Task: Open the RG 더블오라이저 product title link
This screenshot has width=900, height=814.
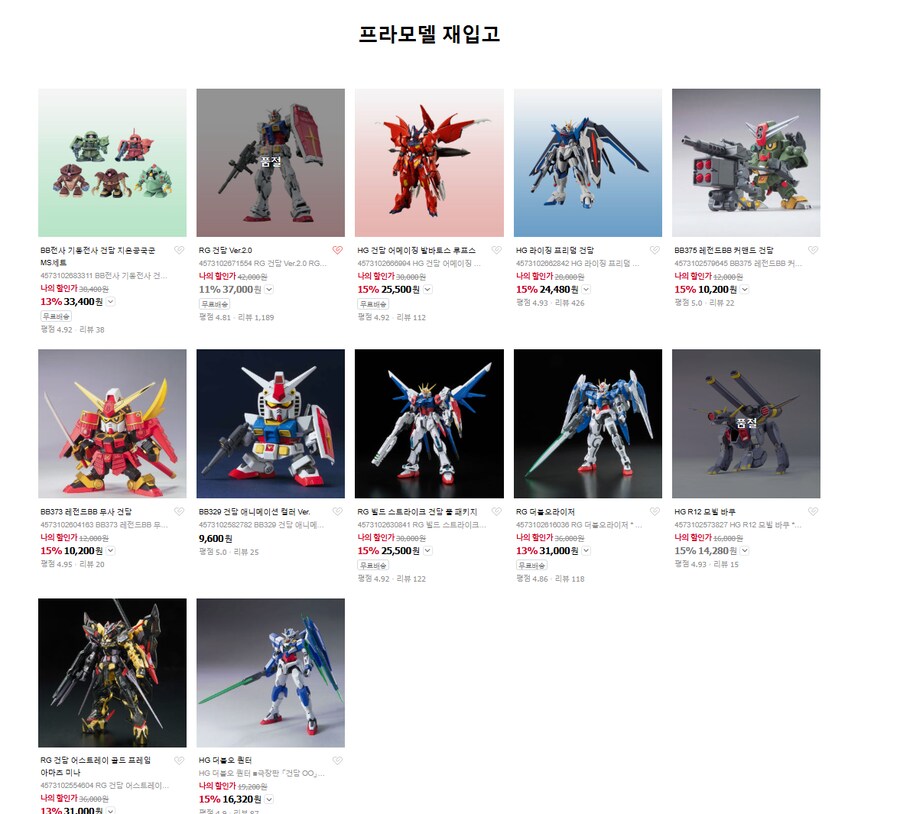Action: click(x=545, y=511)
